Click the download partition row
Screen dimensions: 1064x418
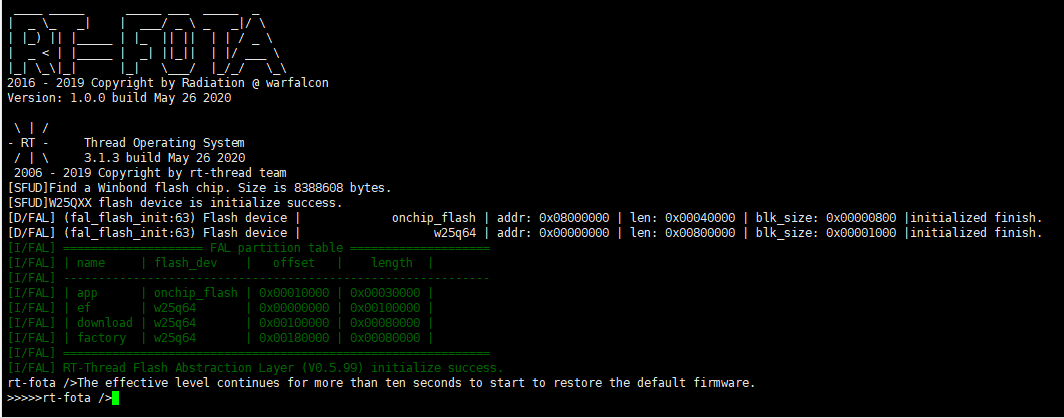point(221,323)
